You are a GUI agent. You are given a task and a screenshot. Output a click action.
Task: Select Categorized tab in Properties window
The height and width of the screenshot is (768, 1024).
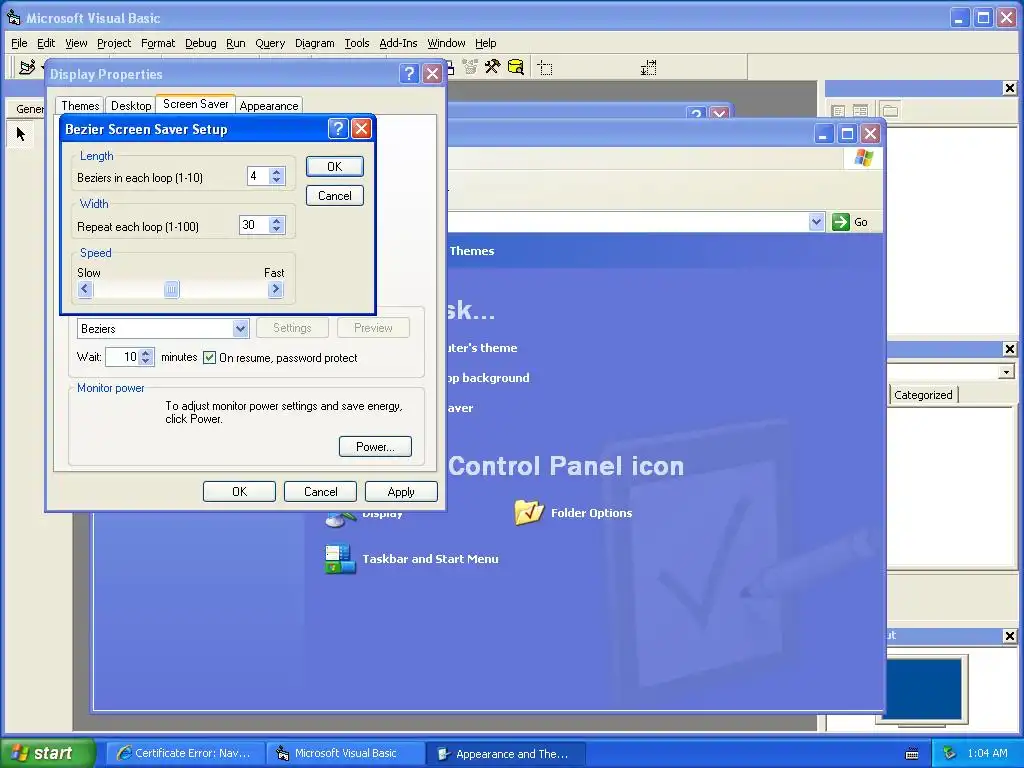[x=923, y=394]
